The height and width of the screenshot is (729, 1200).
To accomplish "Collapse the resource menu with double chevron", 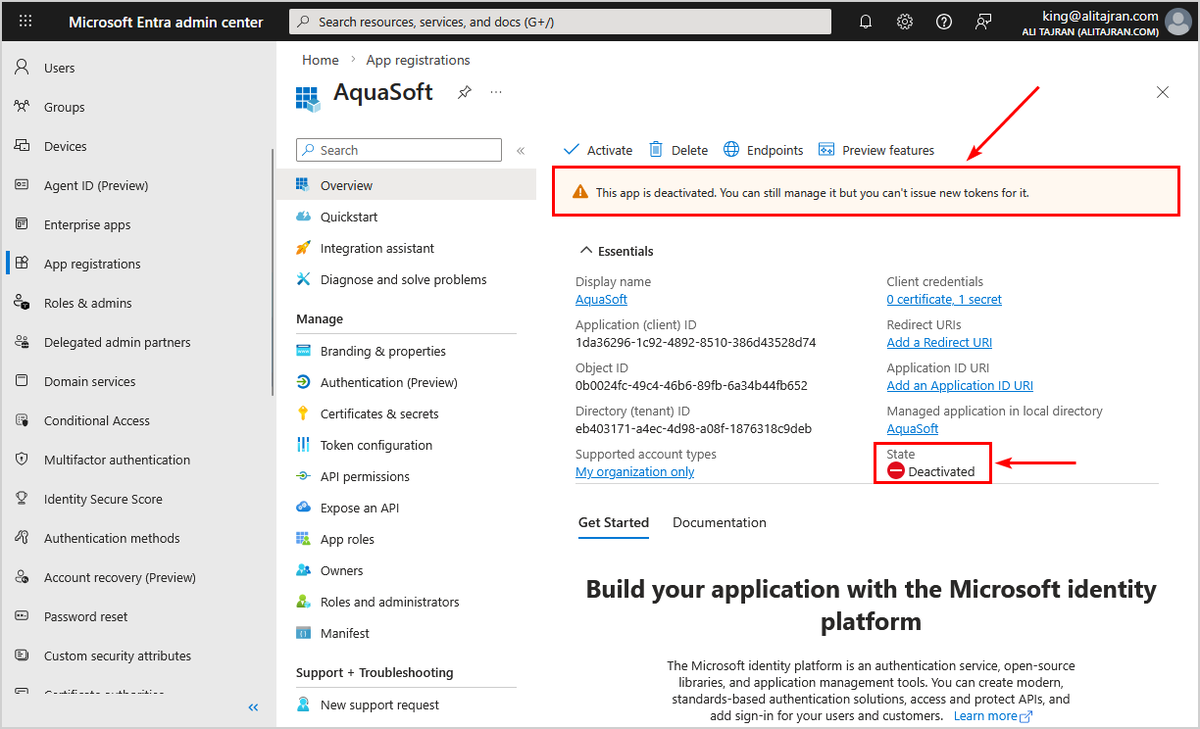I will [520, 151].
